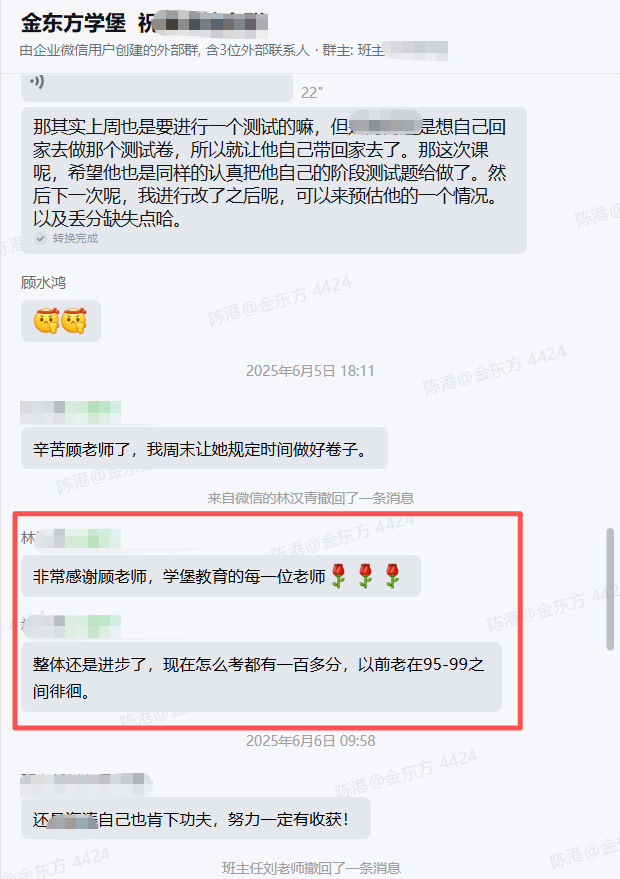Click the notice that 林汉青 recalled a message
Image resolution: width=620 pixels, height=879 pixels.
[311, 498]
